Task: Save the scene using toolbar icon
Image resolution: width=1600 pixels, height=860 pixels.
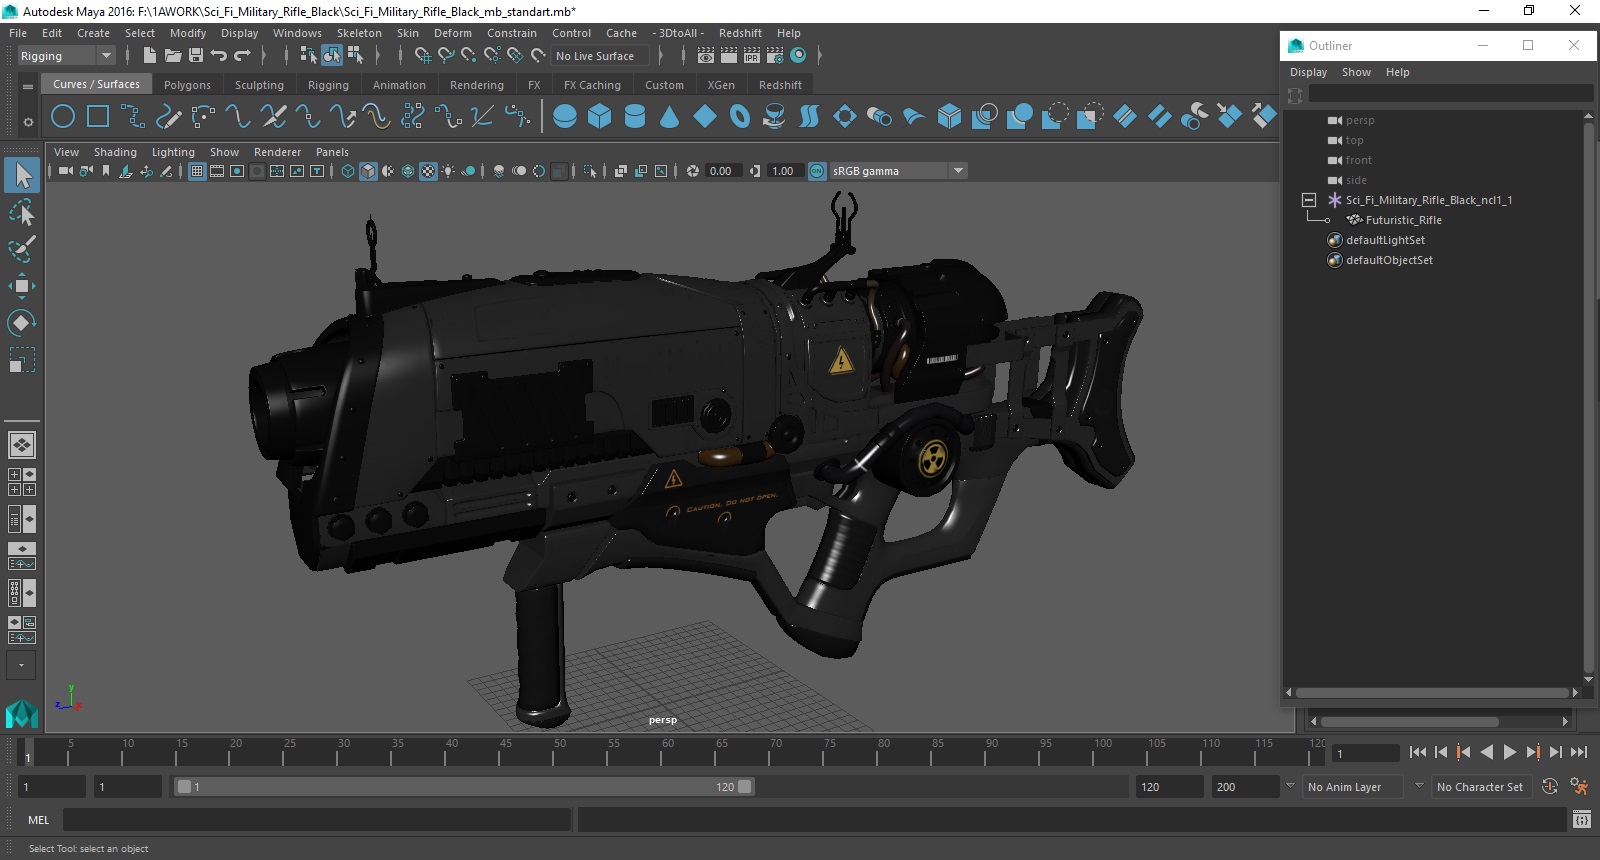Action: [x=196, y=56]
